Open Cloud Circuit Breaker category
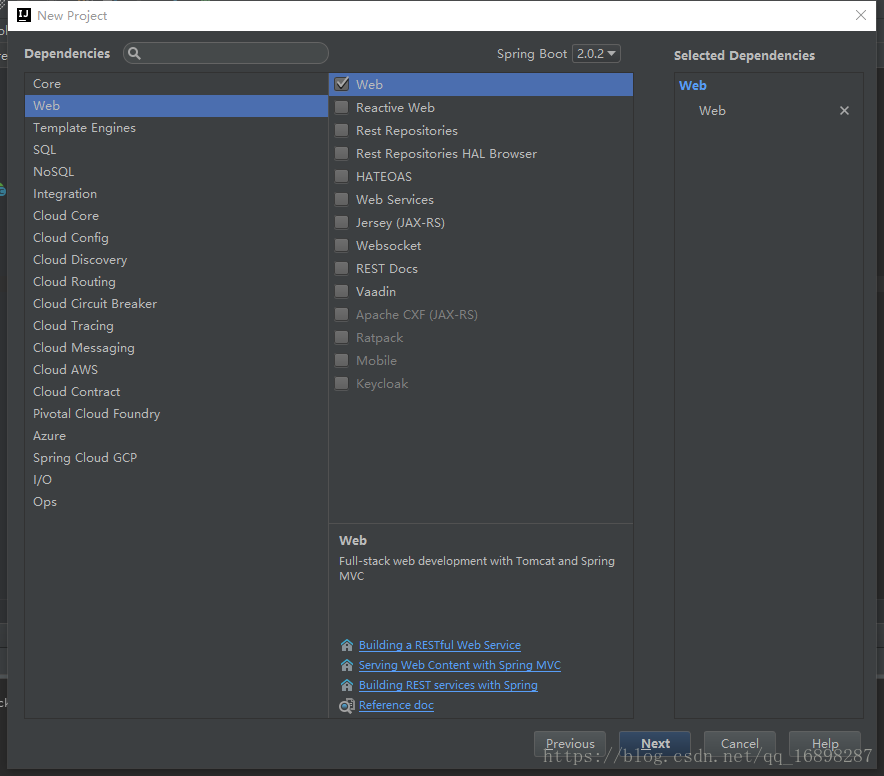The width and height of the screenshot is (884, 776). [176, 303]
